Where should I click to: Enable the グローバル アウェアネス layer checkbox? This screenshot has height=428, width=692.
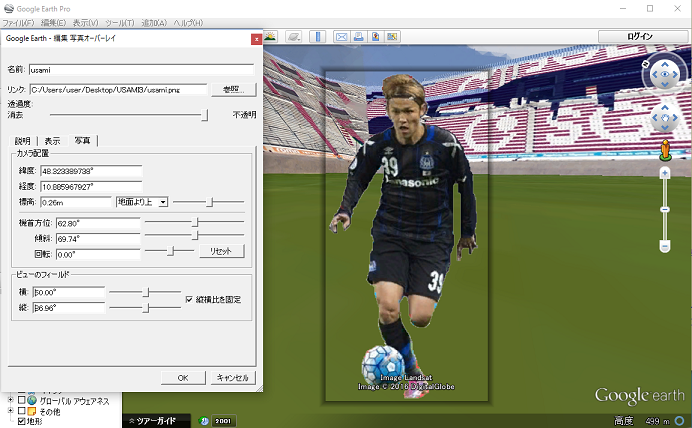21,400
